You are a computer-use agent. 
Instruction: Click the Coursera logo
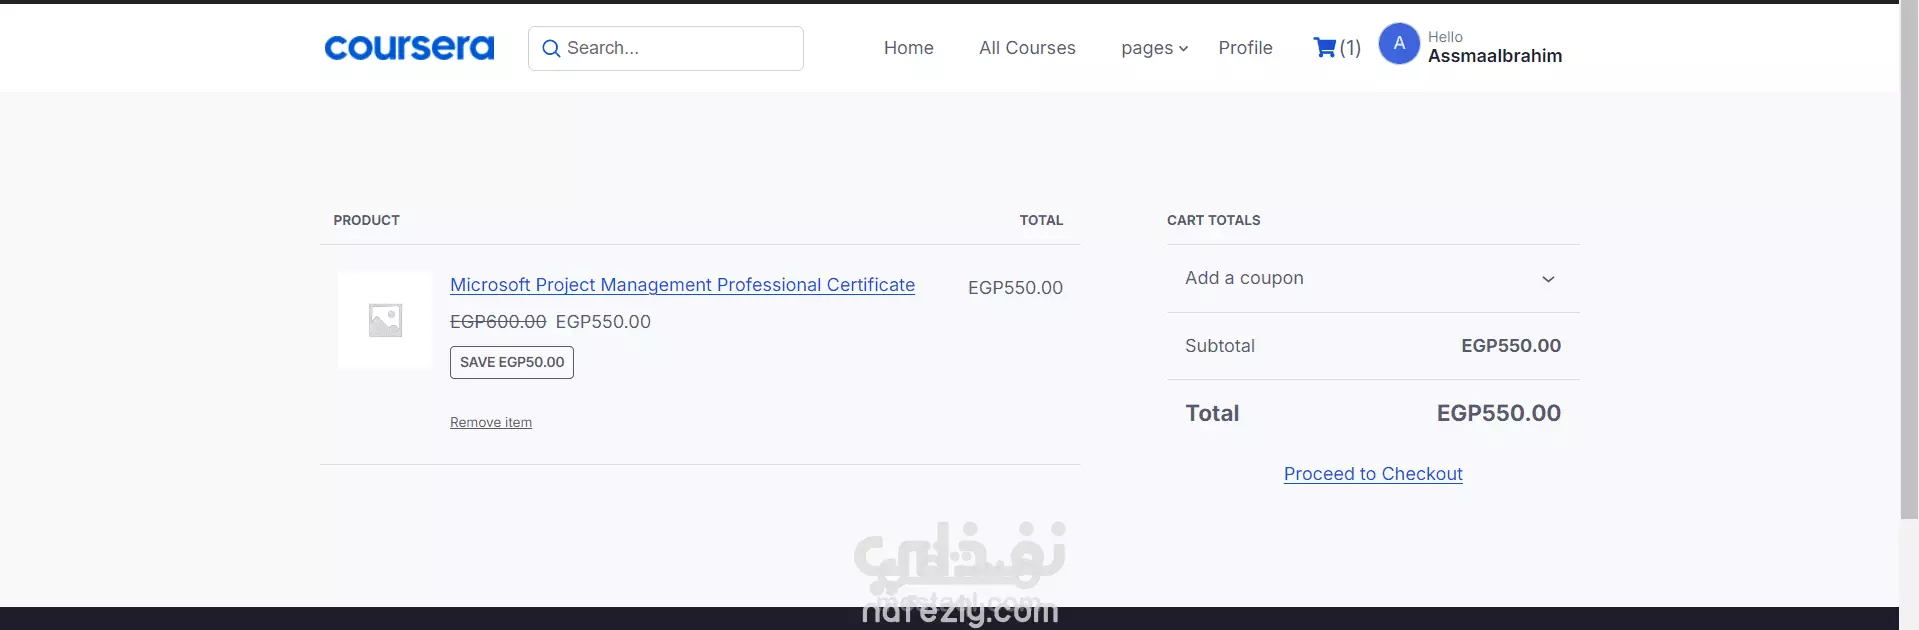409,48
